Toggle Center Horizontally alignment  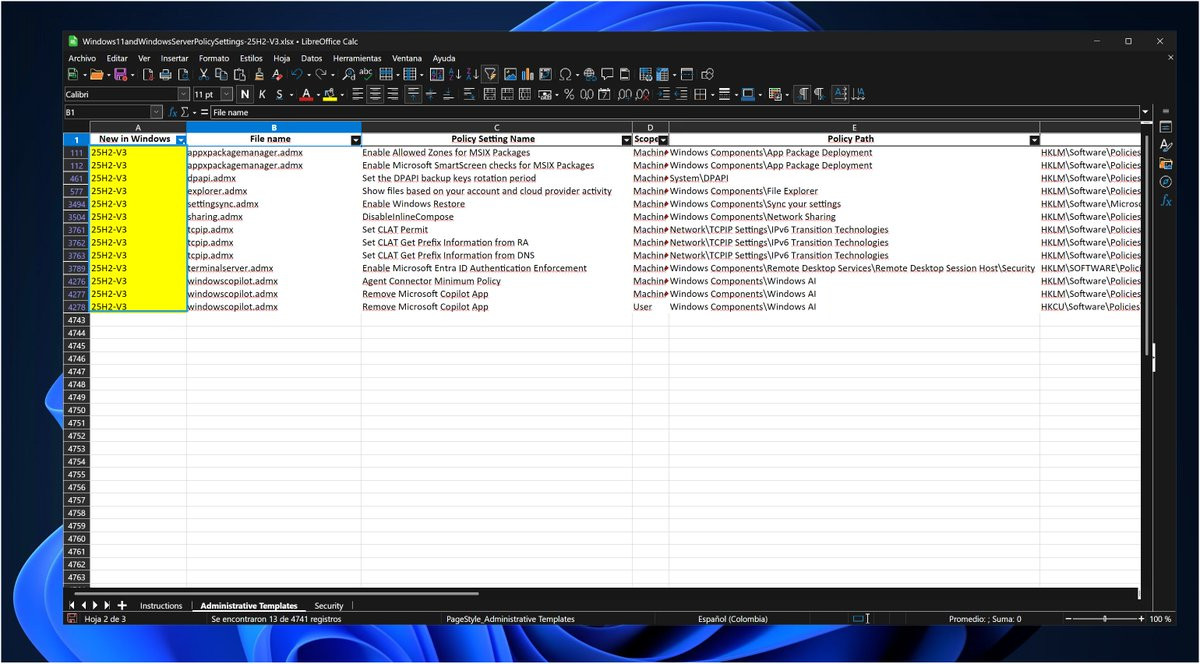(x=375, y=94)
